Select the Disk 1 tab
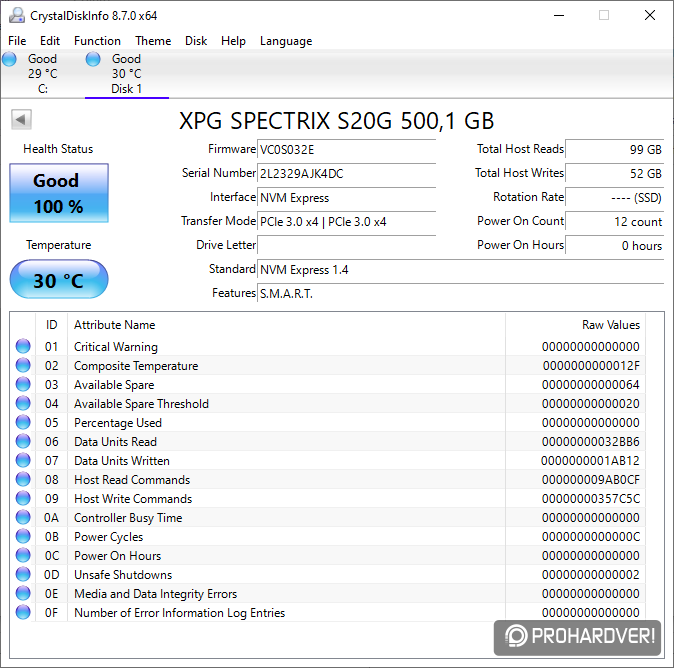This screenshot has width=674, height=668. [x=126, y=74]
